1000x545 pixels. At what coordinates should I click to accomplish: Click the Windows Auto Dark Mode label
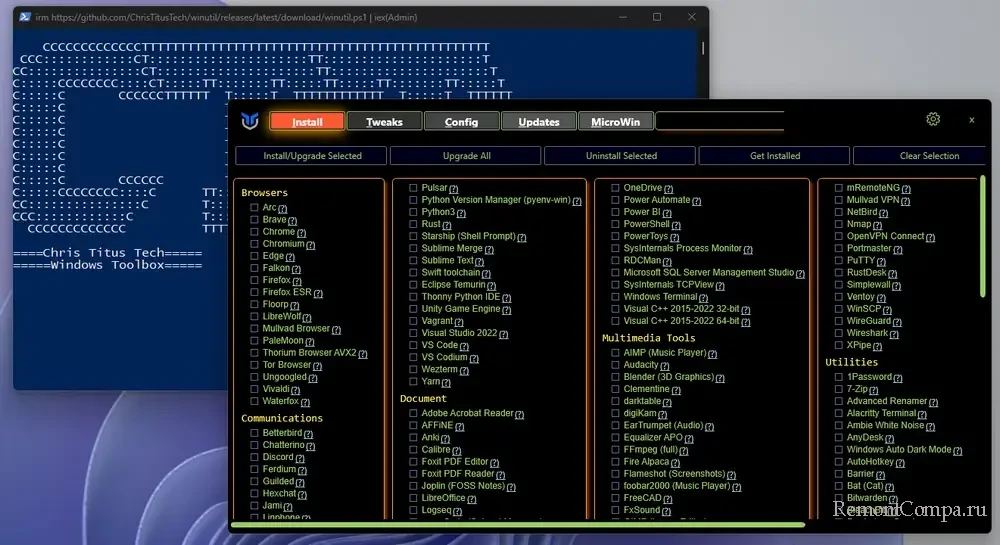coord(899,449)
